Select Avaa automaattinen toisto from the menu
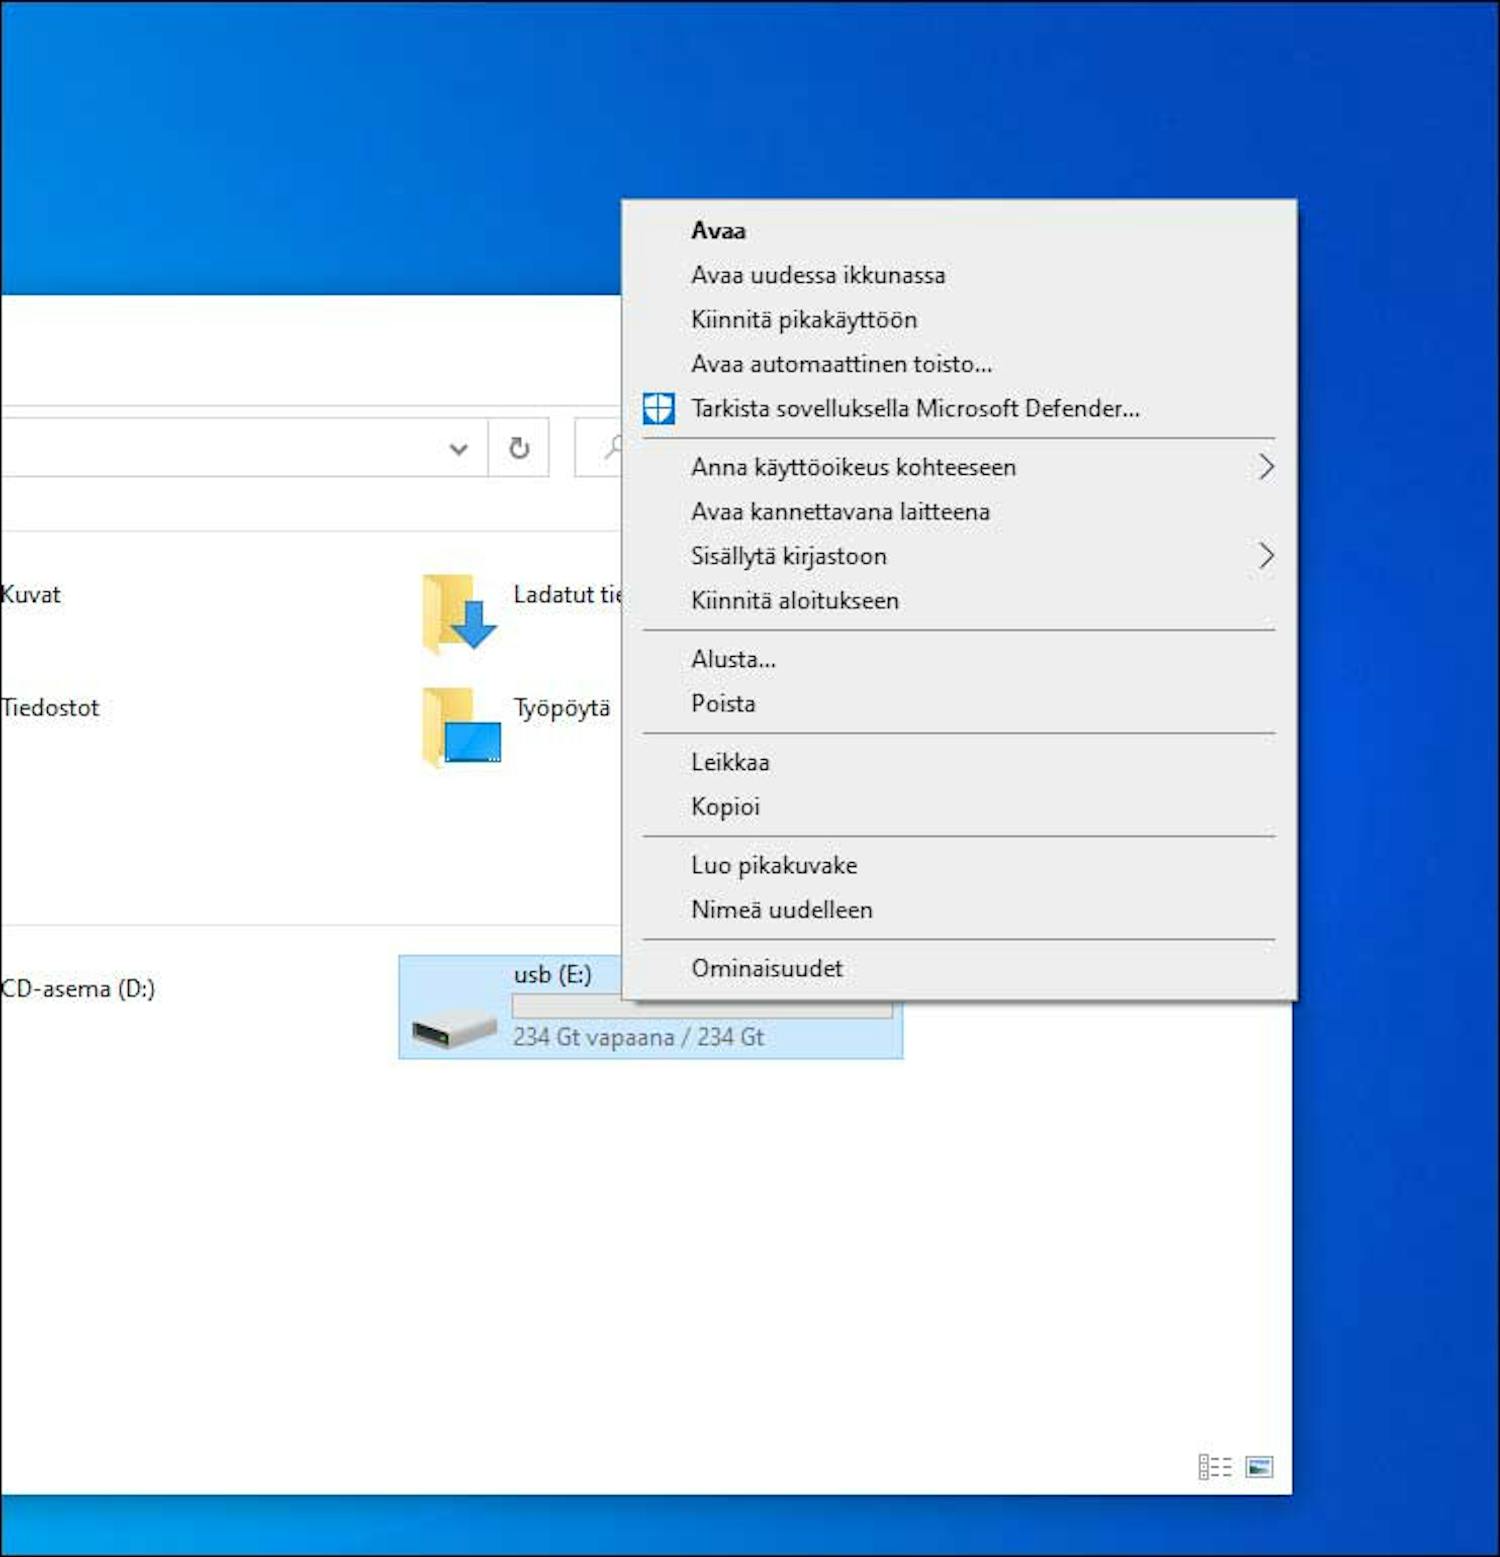 point(840,363)
